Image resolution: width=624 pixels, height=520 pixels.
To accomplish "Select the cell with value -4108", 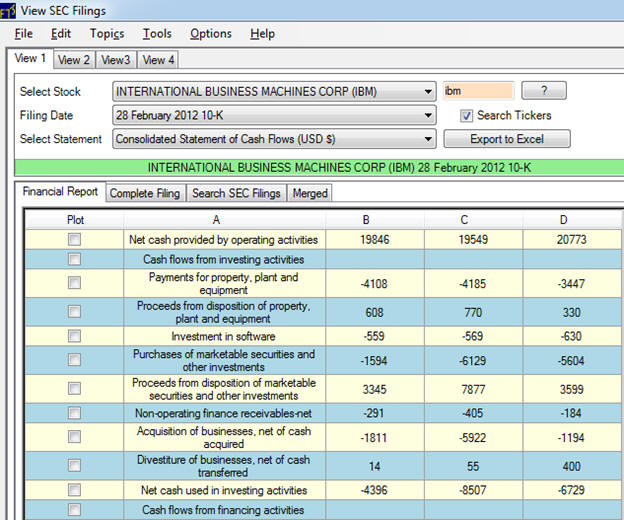I will click(374, 284).
